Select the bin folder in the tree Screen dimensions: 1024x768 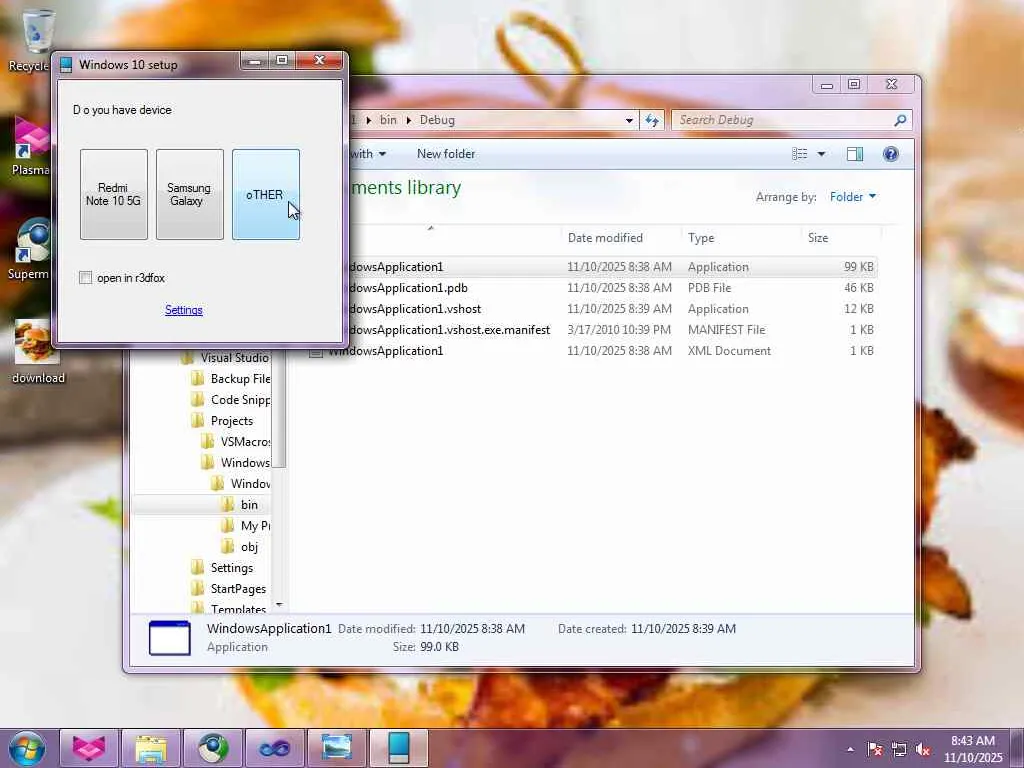pyautogui.click(x=240, y=505)
